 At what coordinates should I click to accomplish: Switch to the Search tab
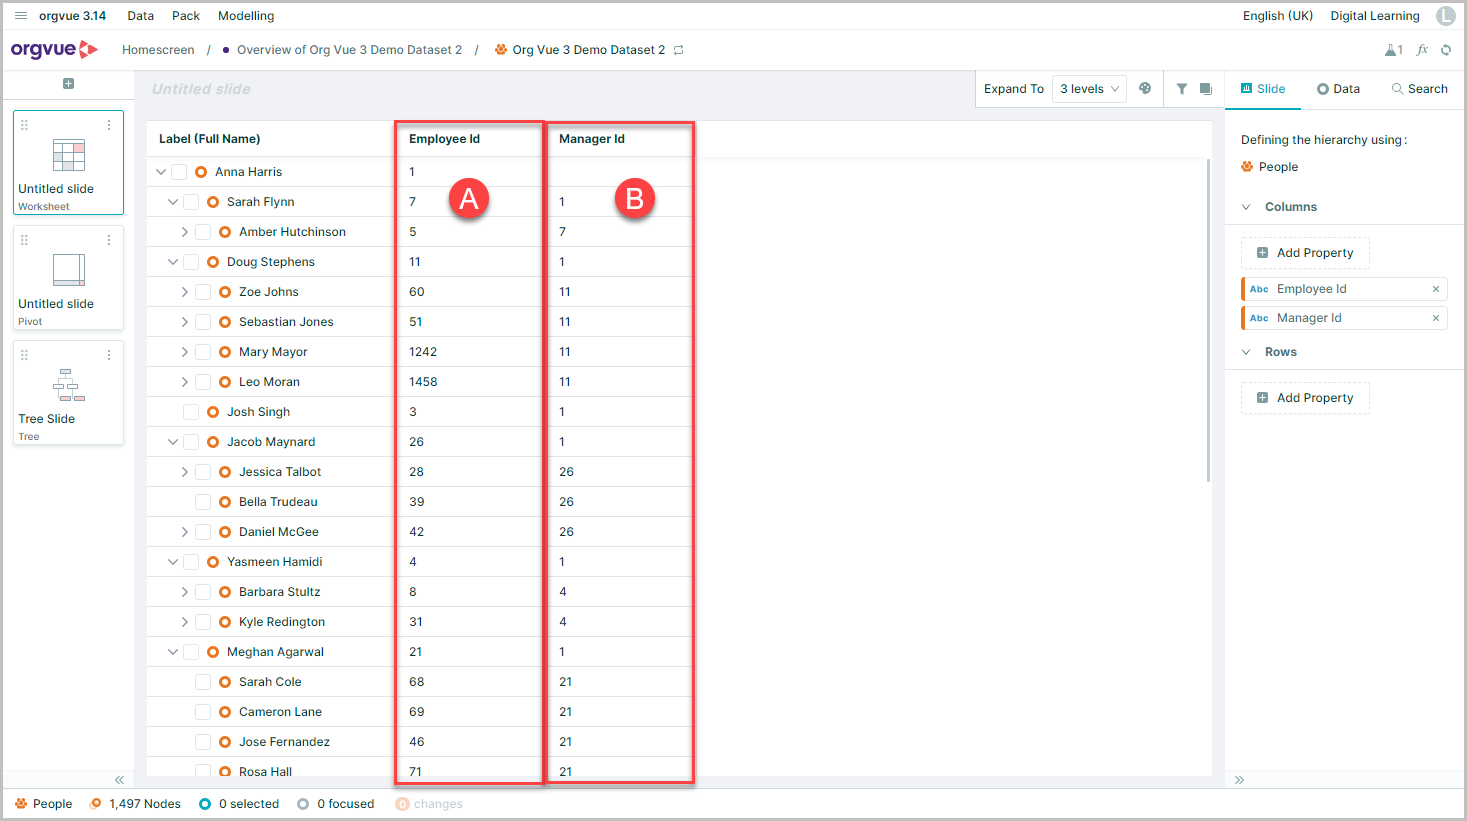pos(1419,89)
